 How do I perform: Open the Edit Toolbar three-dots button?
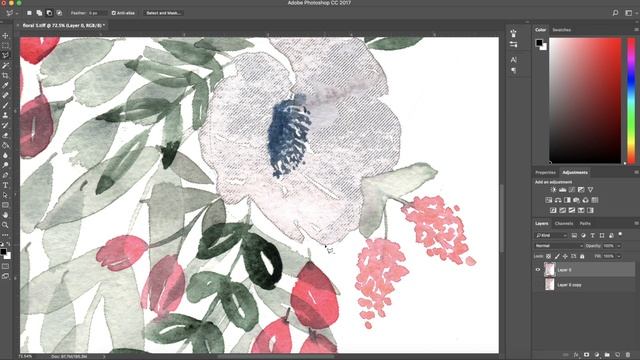coord(5,235)
